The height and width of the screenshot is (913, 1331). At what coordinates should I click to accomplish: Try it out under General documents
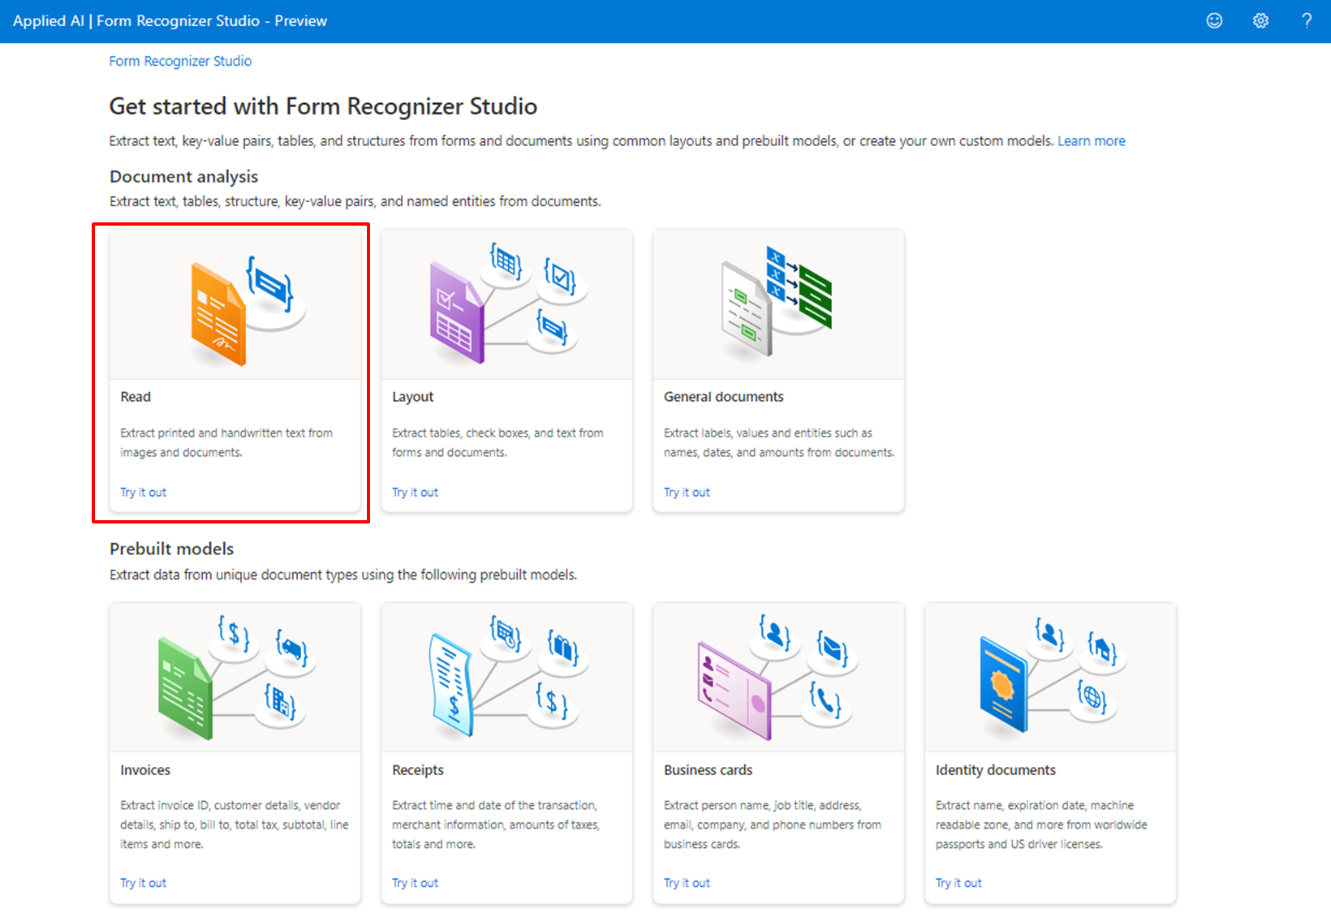coord(687,492)
